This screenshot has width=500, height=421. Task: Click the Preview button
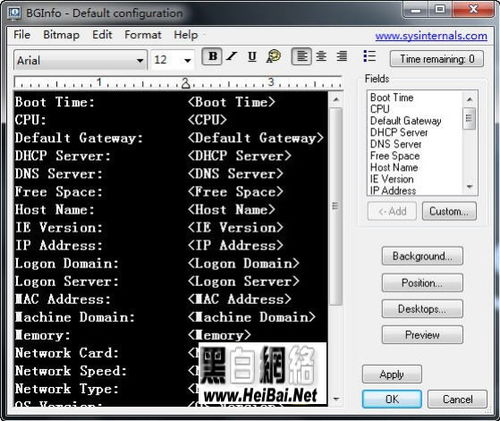coord(422,334)
